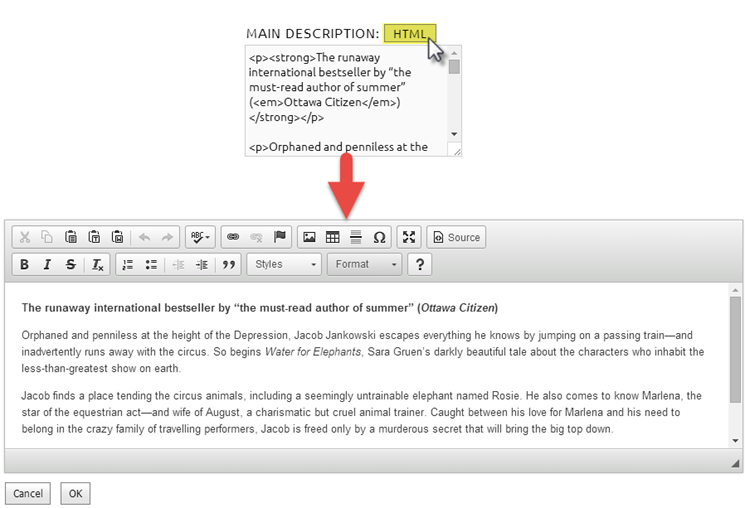Toggle Strikethrough formatting
745x508 pixels.
click(x=71, y=264)
